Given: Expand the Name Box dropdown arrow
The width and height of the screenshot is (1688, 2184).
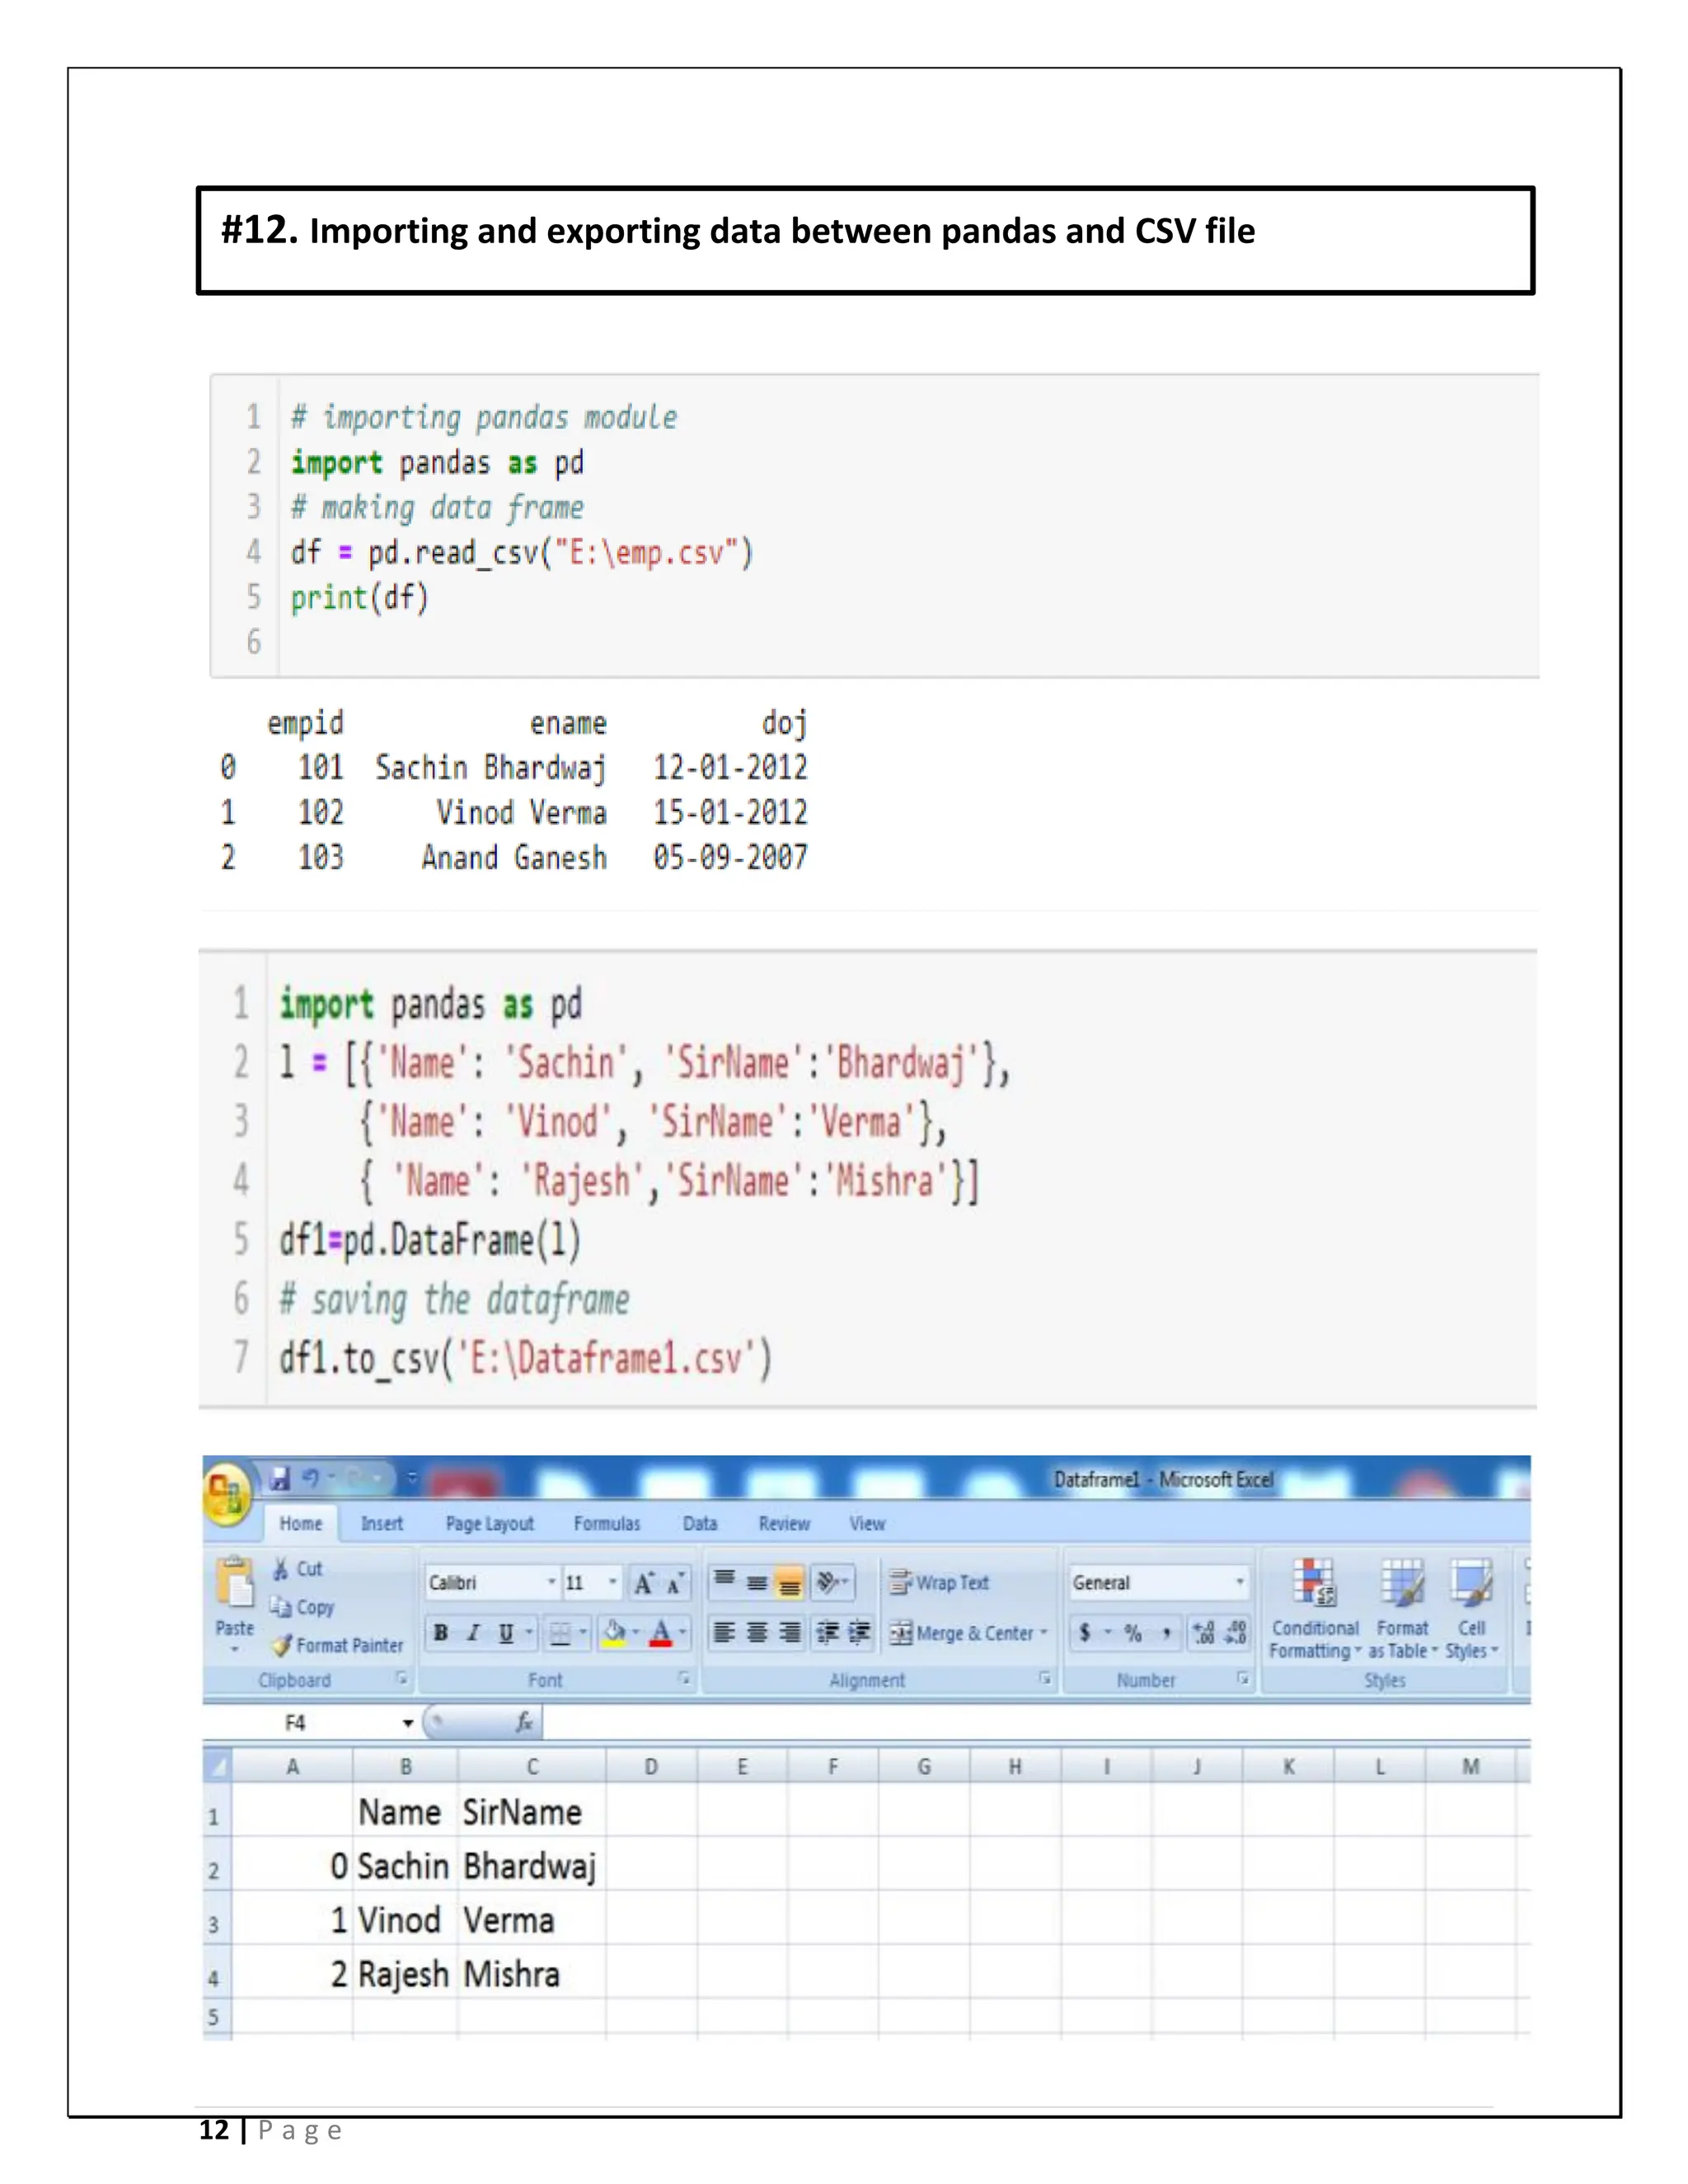Looking at the screenshot, I should (408, 1723).
